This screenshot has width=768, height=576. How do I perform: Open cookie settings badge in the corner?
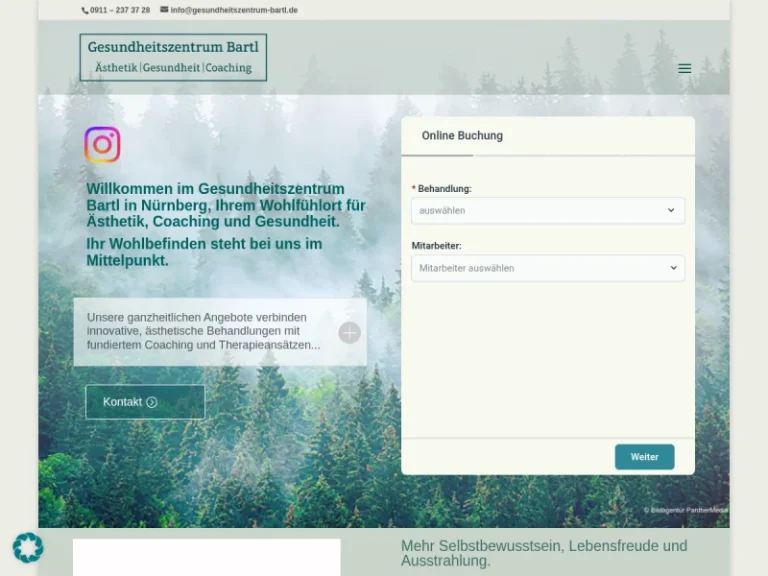(28, 547)
